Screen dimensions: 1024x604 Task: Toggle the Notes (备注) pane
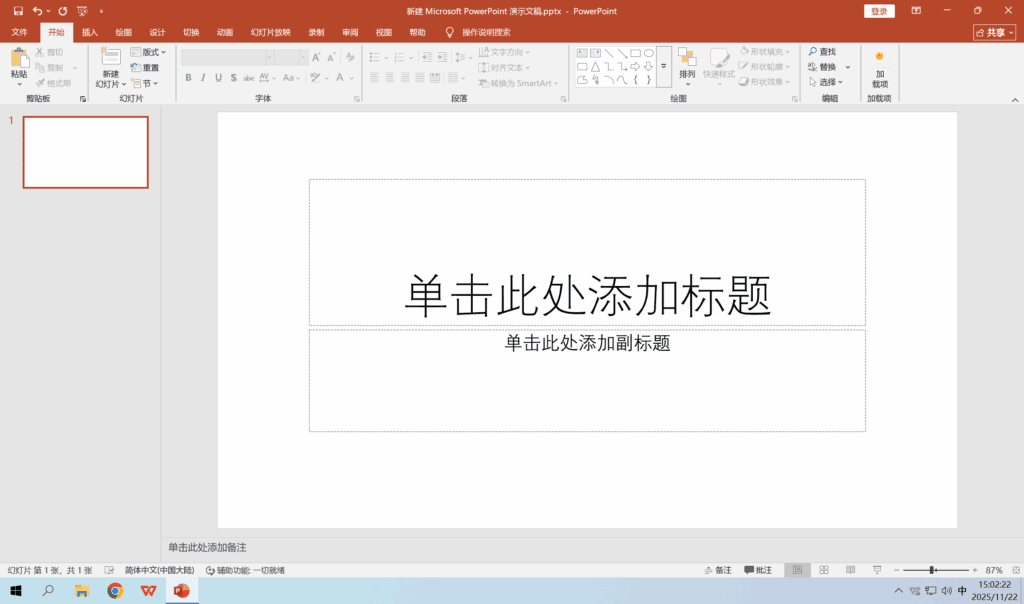click(717, 570)
